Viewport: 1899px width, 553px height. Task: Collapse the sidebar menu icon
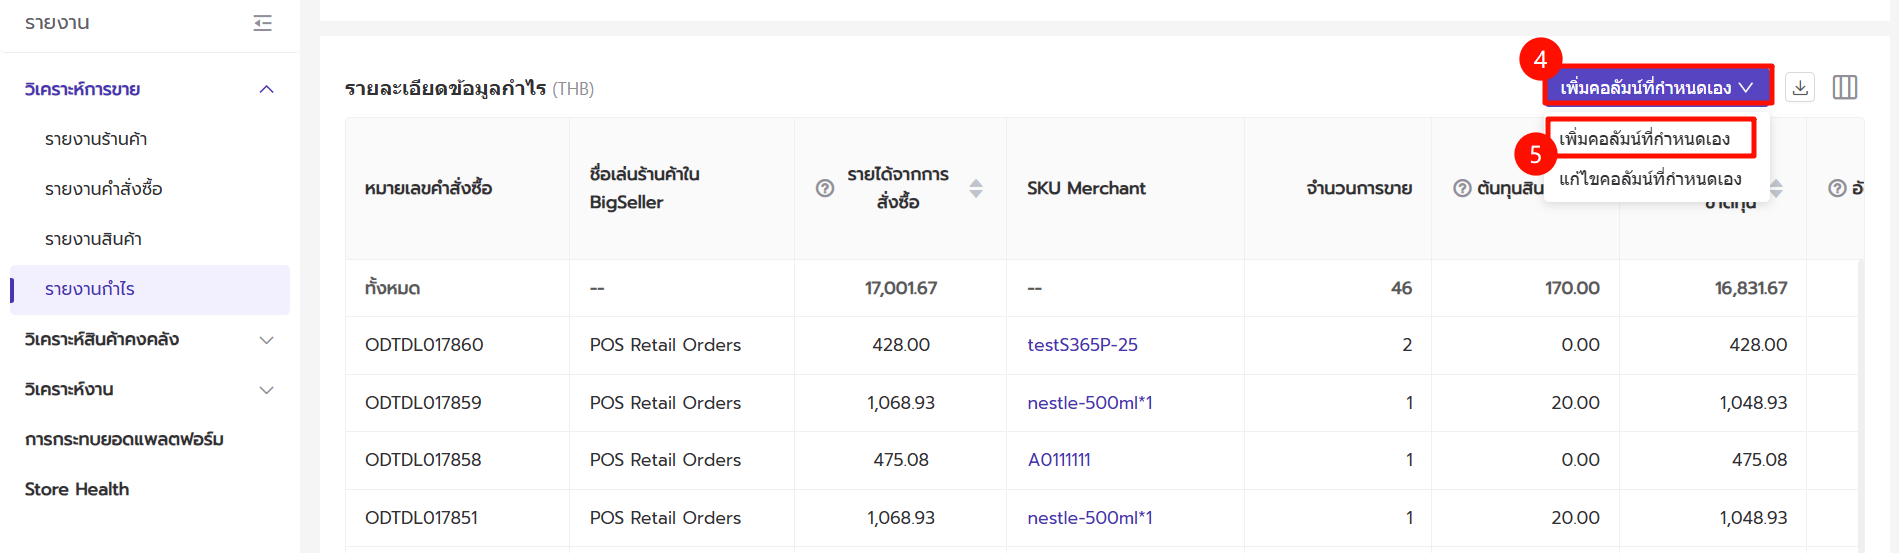point(262,23)
